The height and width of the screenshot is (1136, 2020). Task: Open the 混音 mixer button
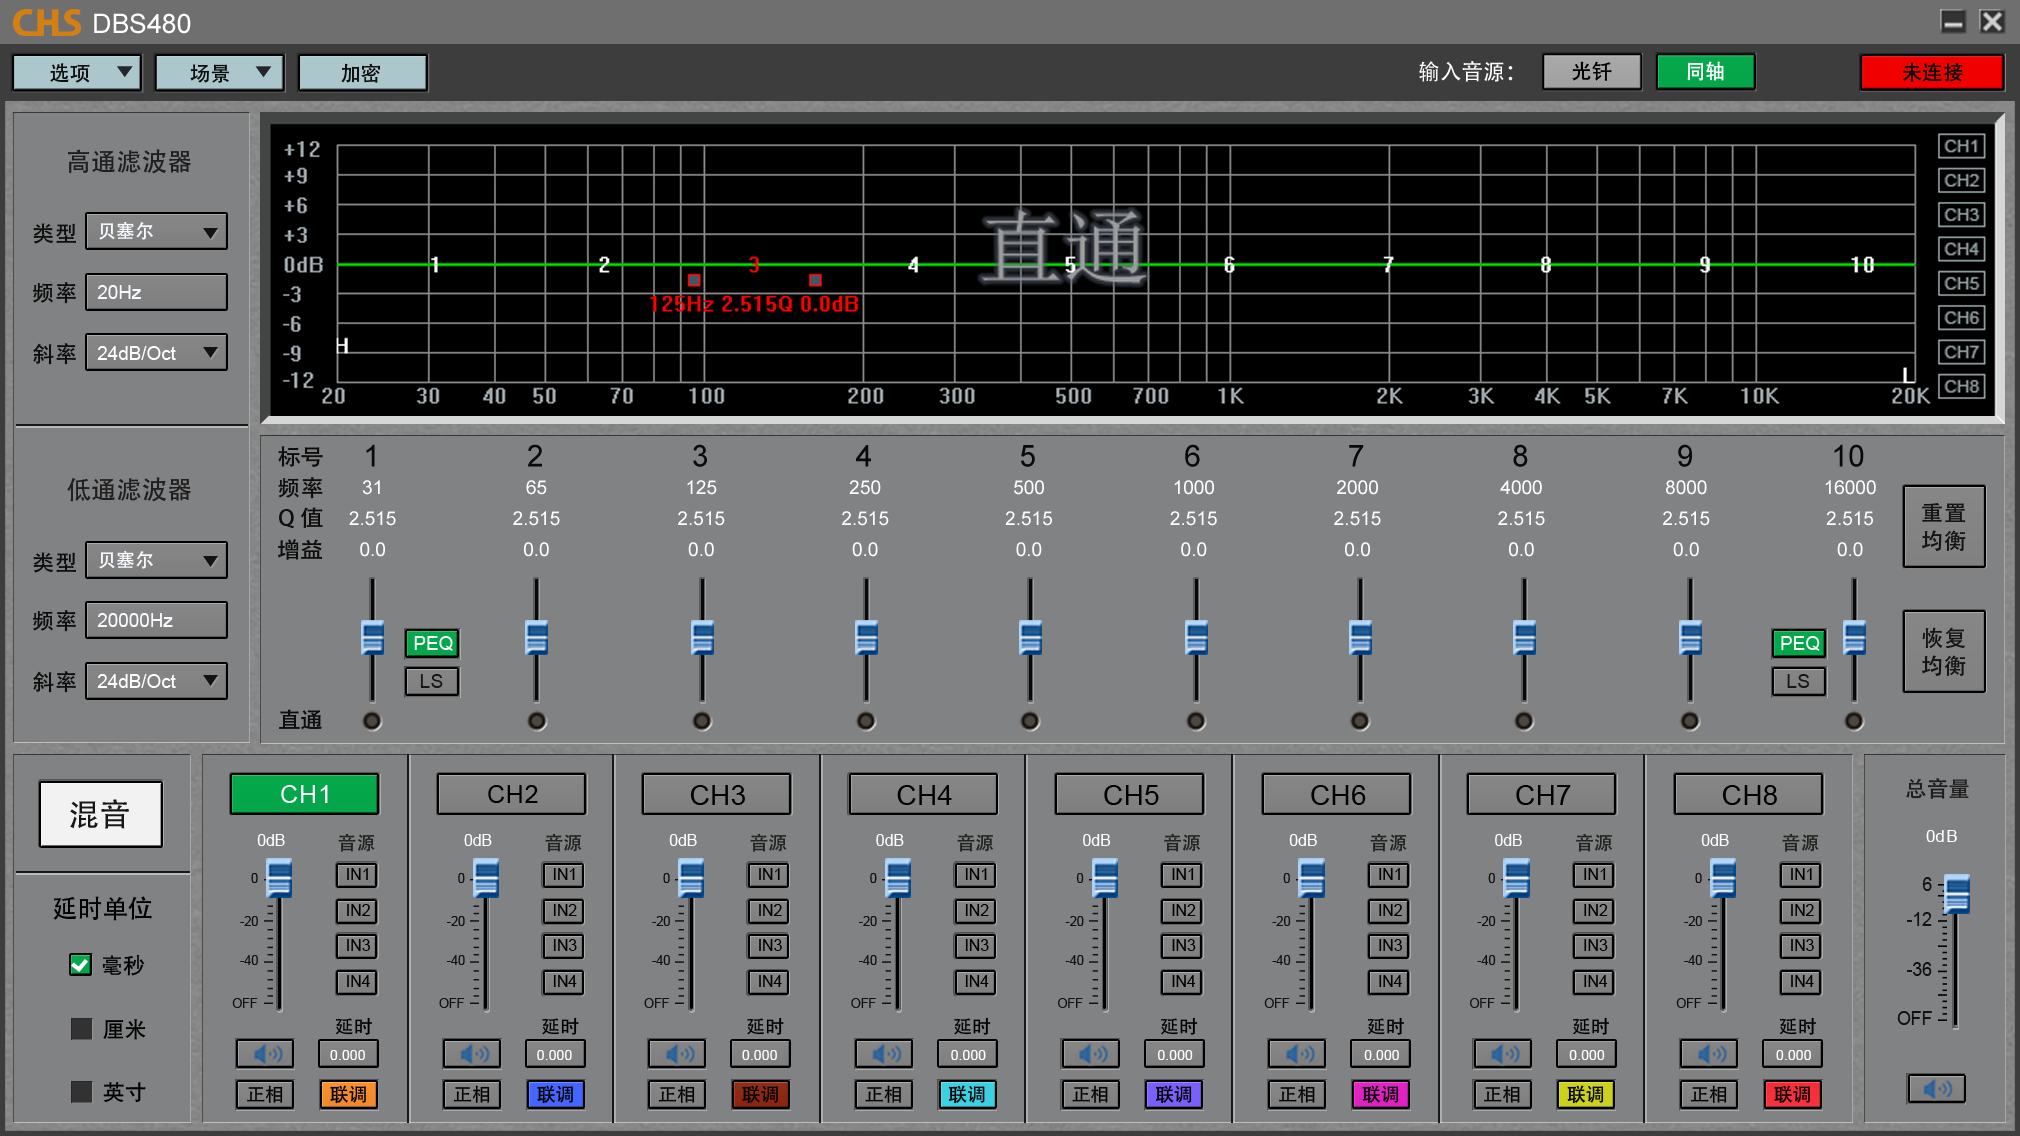tap(100, 814)
